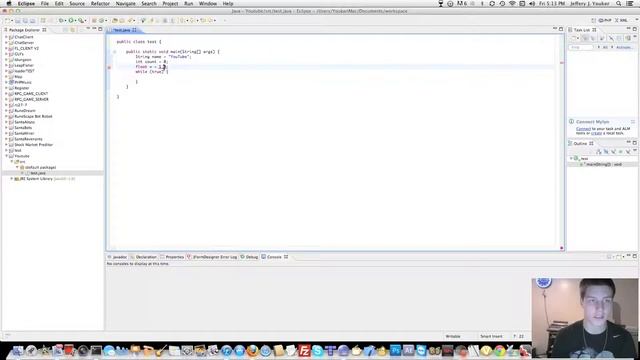
Task: Open the Run button dropdown arrow
Action: coord(76,20)
